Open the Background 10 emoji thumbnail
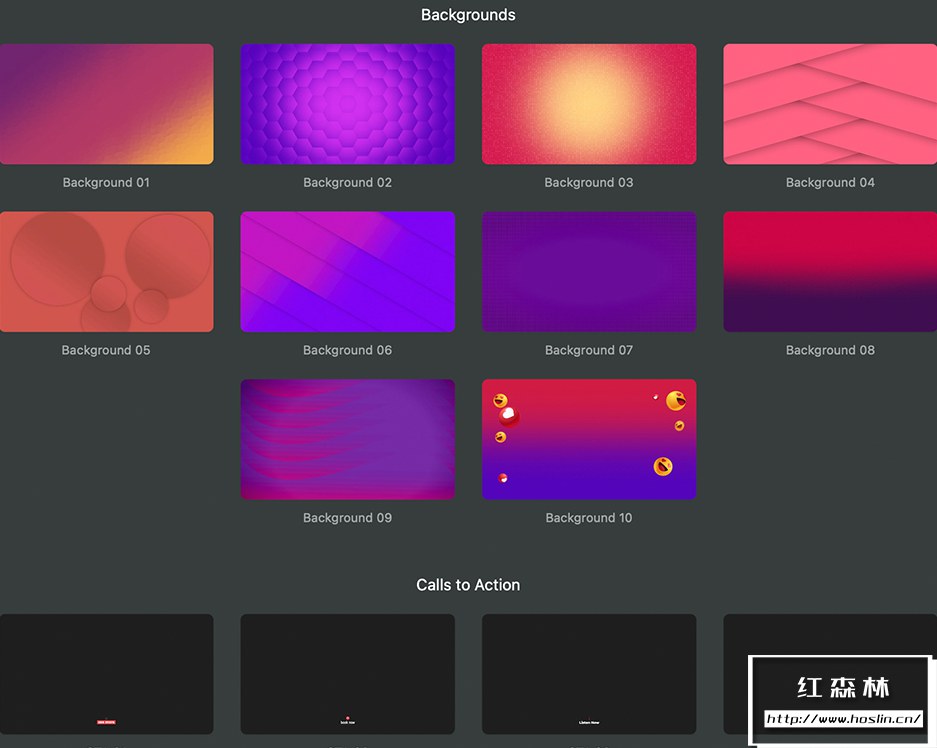This screenshot has width=937, height=748. (589, 440)
